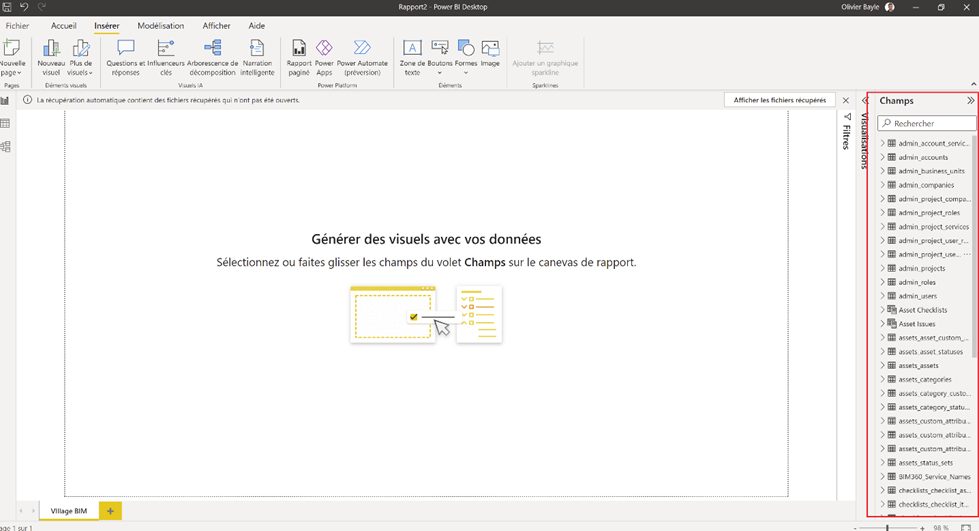Viewport: 979px width, 531px height.
Task: Open Olivier Bayle's account avatar
Action: [x=890, y=7]
